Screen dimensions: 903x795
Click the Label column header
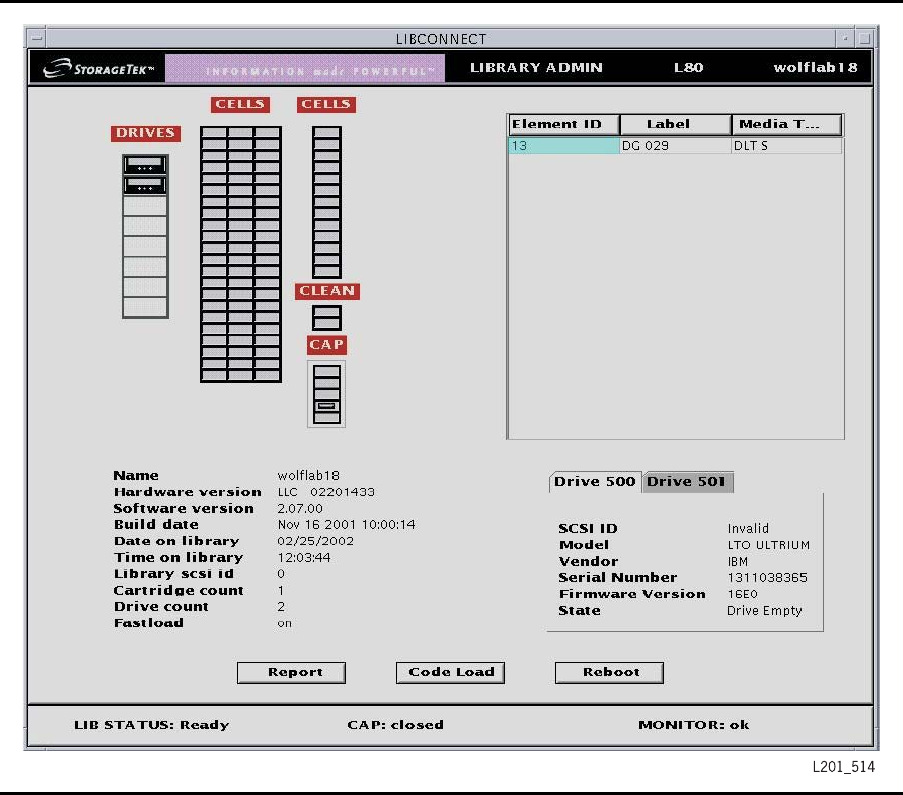676,124
